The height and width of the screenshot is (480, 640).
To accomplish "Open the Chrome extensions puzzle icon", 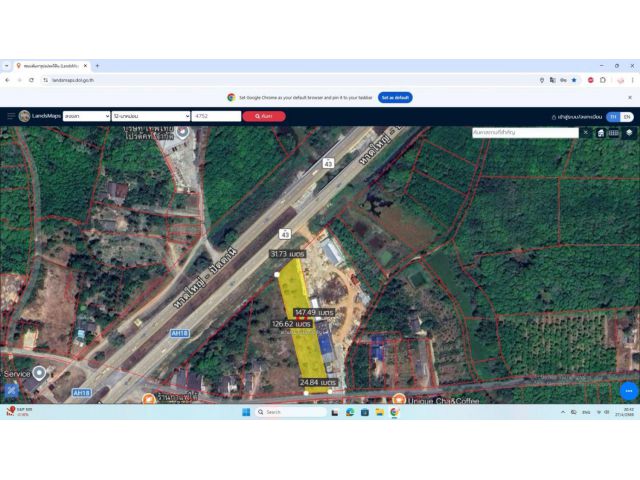I will tap(603, 80).
